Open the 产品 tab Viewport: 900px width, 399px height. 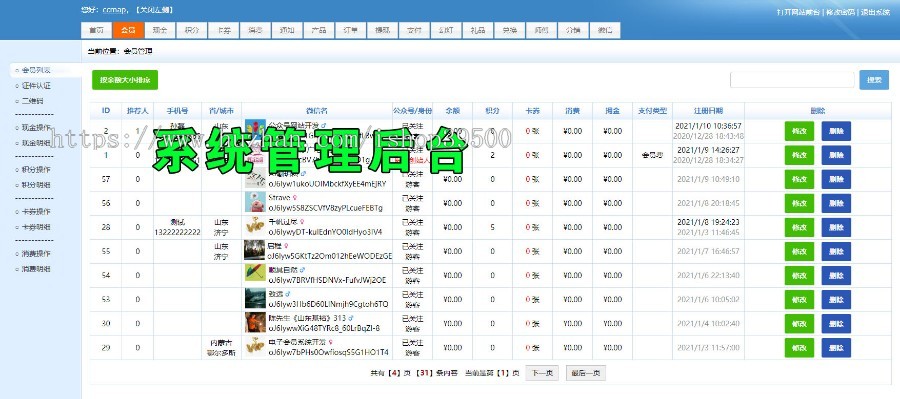coord(319,30)
